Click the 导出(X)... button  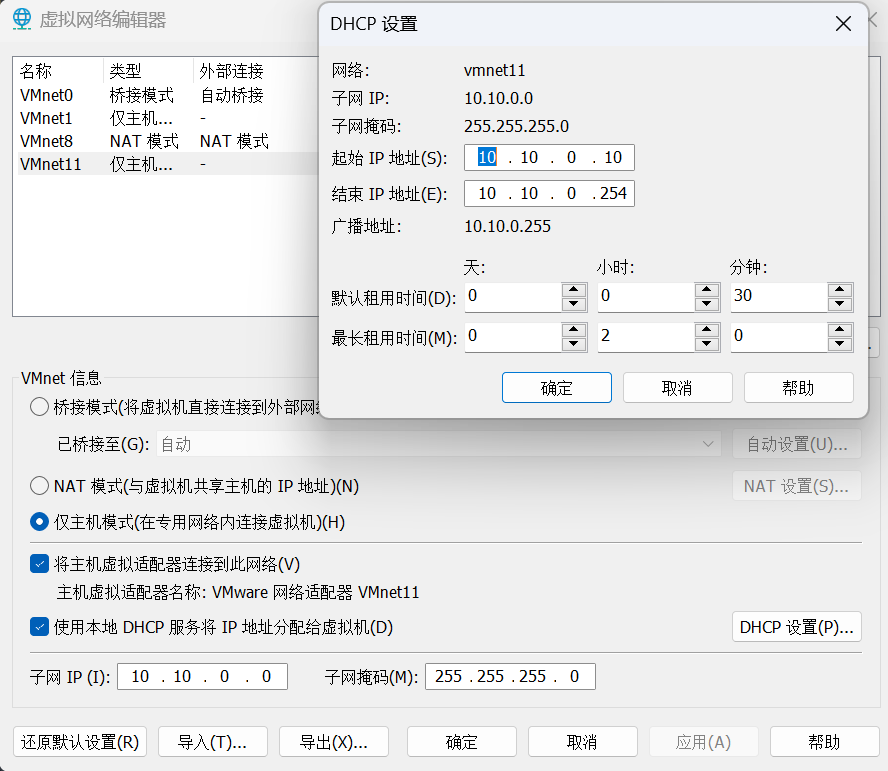tap(333, 742)
